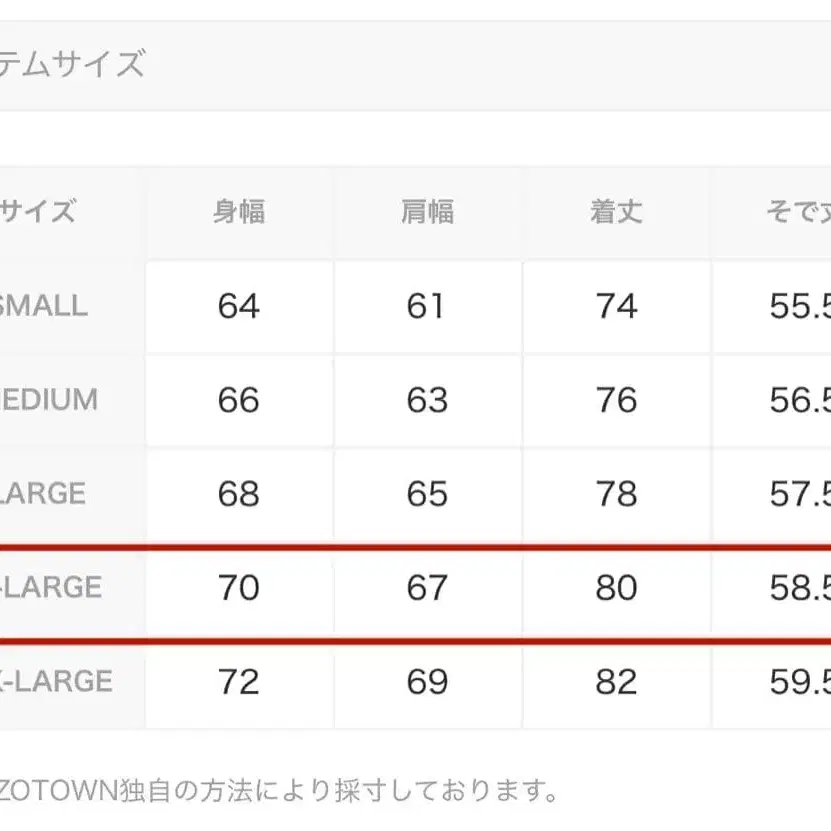Click the そで丈 column header
The height and width of the screenshot is (831, 831).
[796, 212]
